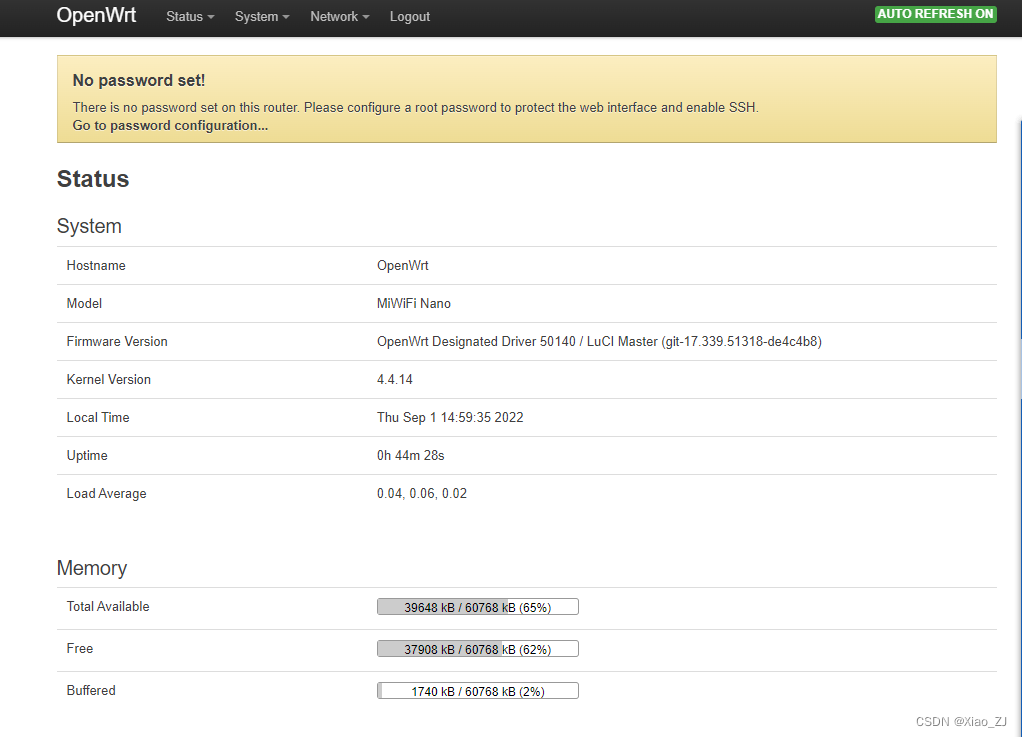Click the Free memory progress bar

pos(478,649)
